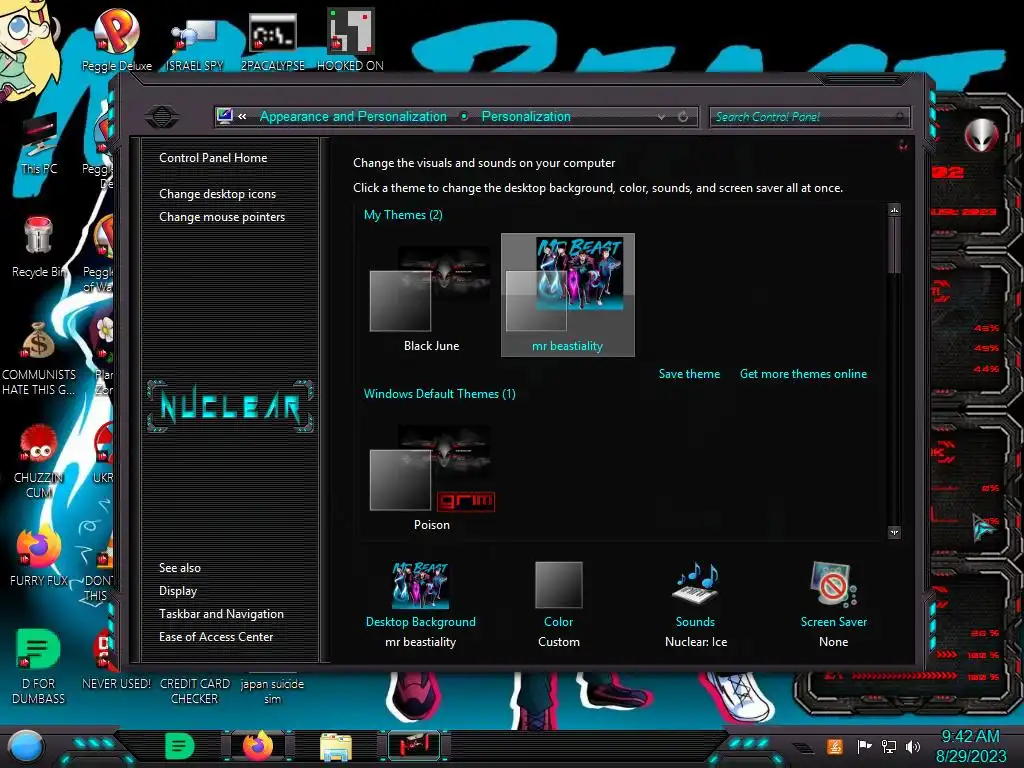This screenshot has height=768, width=1024.
Task: Click inside Search Control Panel field
Action: pyautogui.click(x=809, y=117)
